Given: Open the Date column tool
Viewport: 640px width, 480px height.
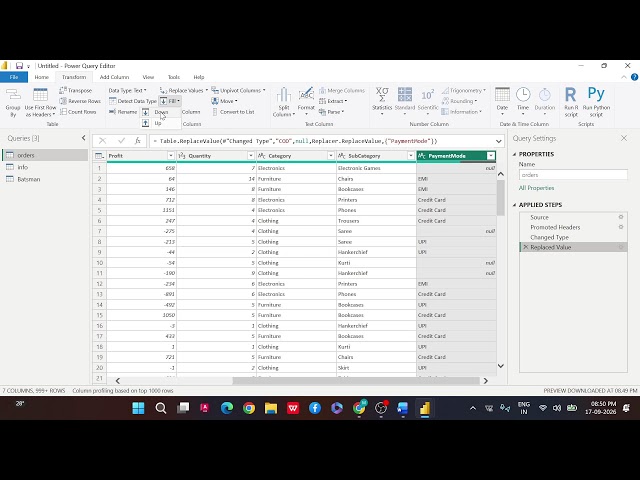Looking at the screenshot, I should (502, 101).
